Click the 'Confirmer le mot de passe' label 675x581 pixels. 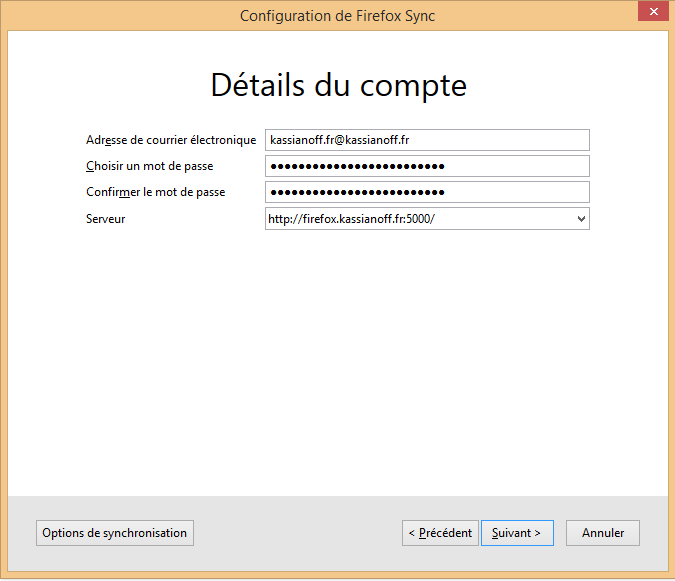(x=155, y=192)
